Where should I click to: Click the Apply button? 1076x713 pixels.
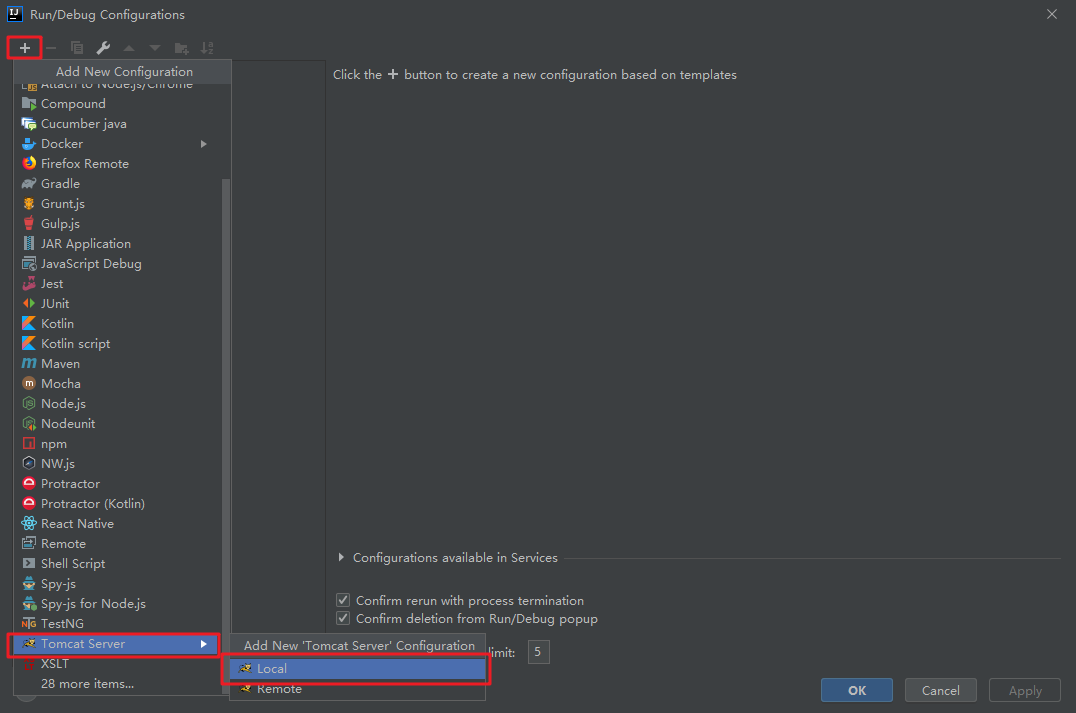point(1025,690)
